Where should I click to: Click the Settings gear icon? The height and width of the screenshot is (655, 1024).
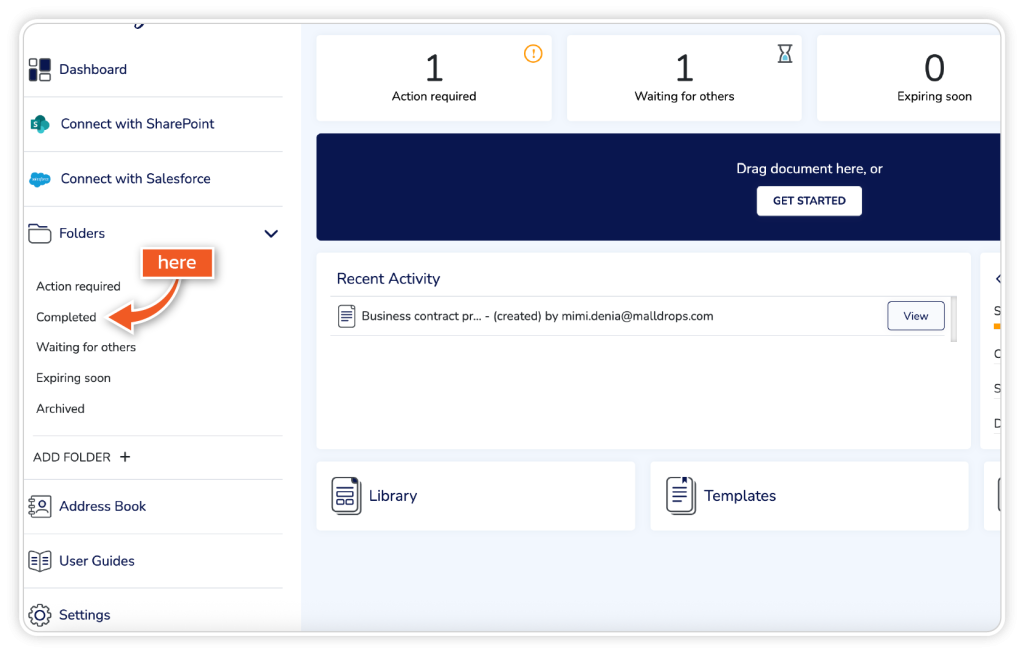[40, 615]
